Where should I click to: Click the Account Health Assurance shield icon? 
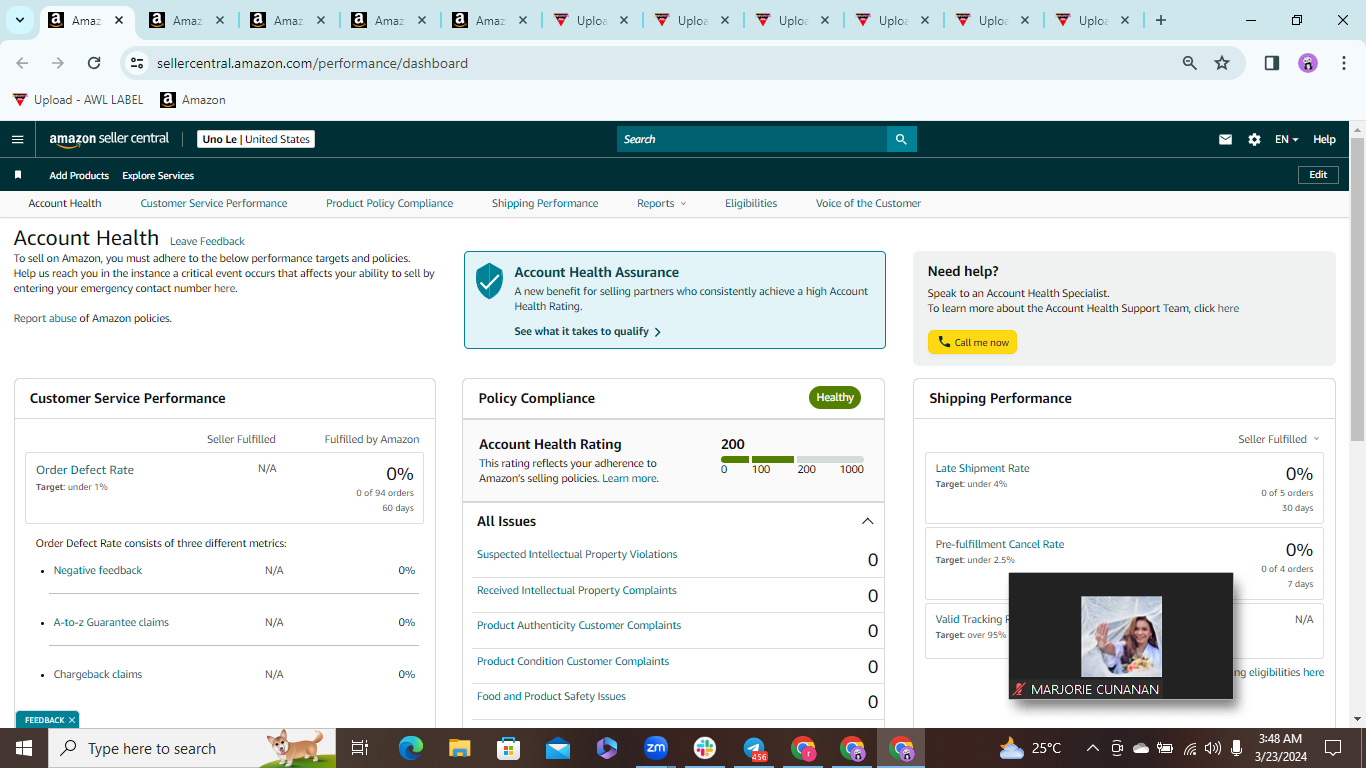(489, 281)
